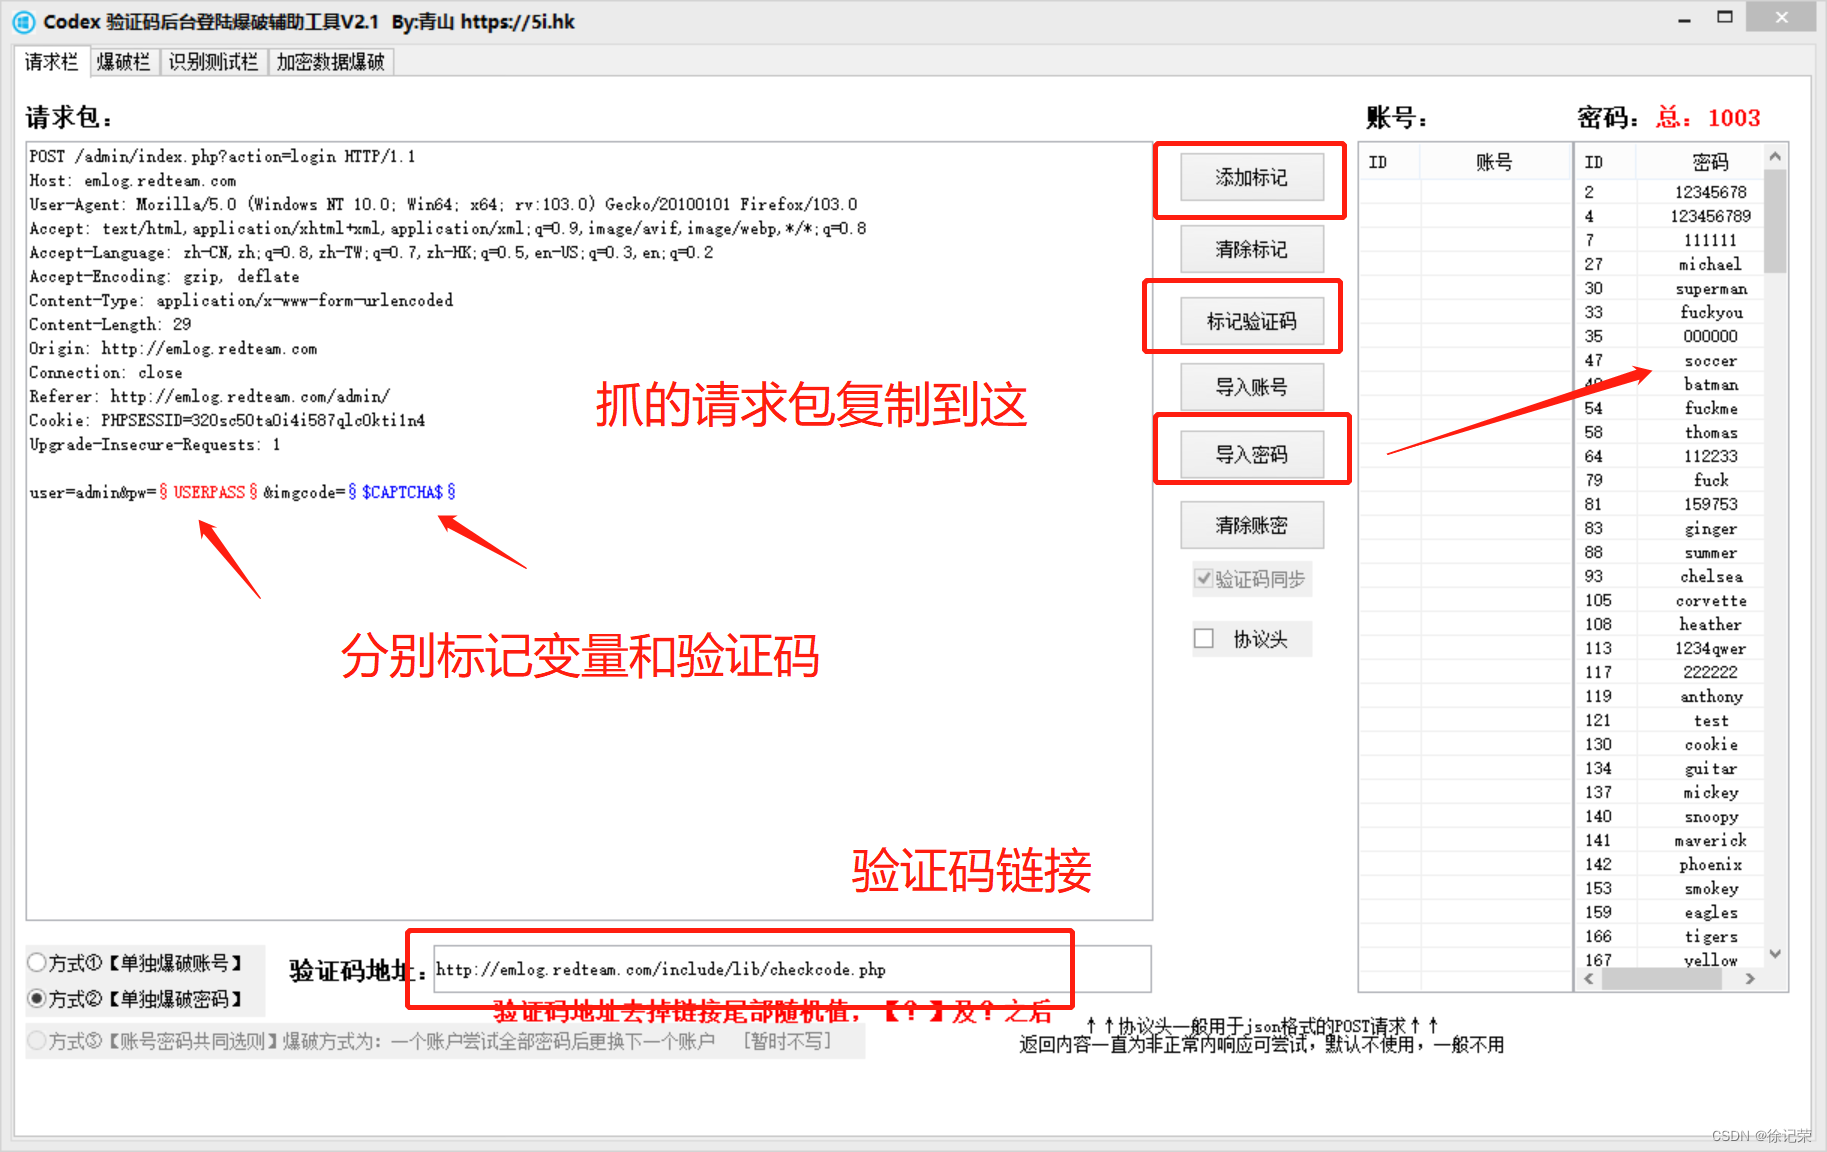
Task: Click the 清除账密 button
Action: (1251, 525)
